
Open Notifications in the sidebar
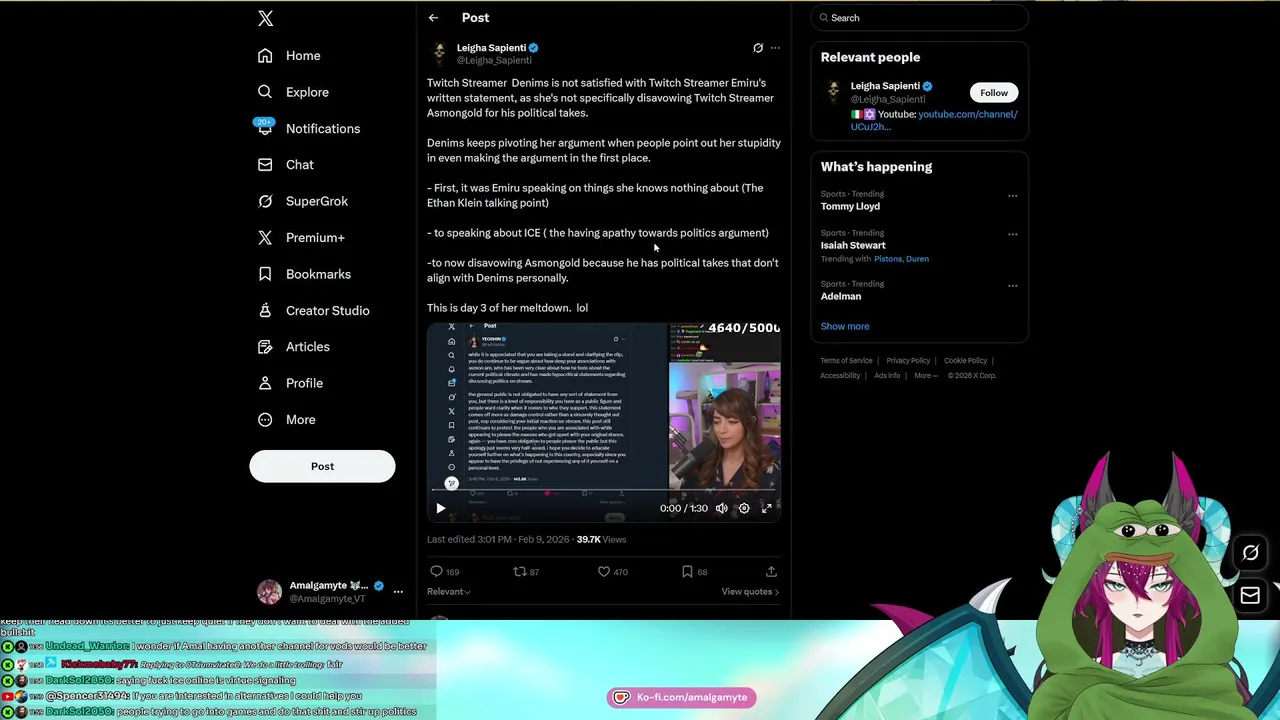click(x=309, y=128)
